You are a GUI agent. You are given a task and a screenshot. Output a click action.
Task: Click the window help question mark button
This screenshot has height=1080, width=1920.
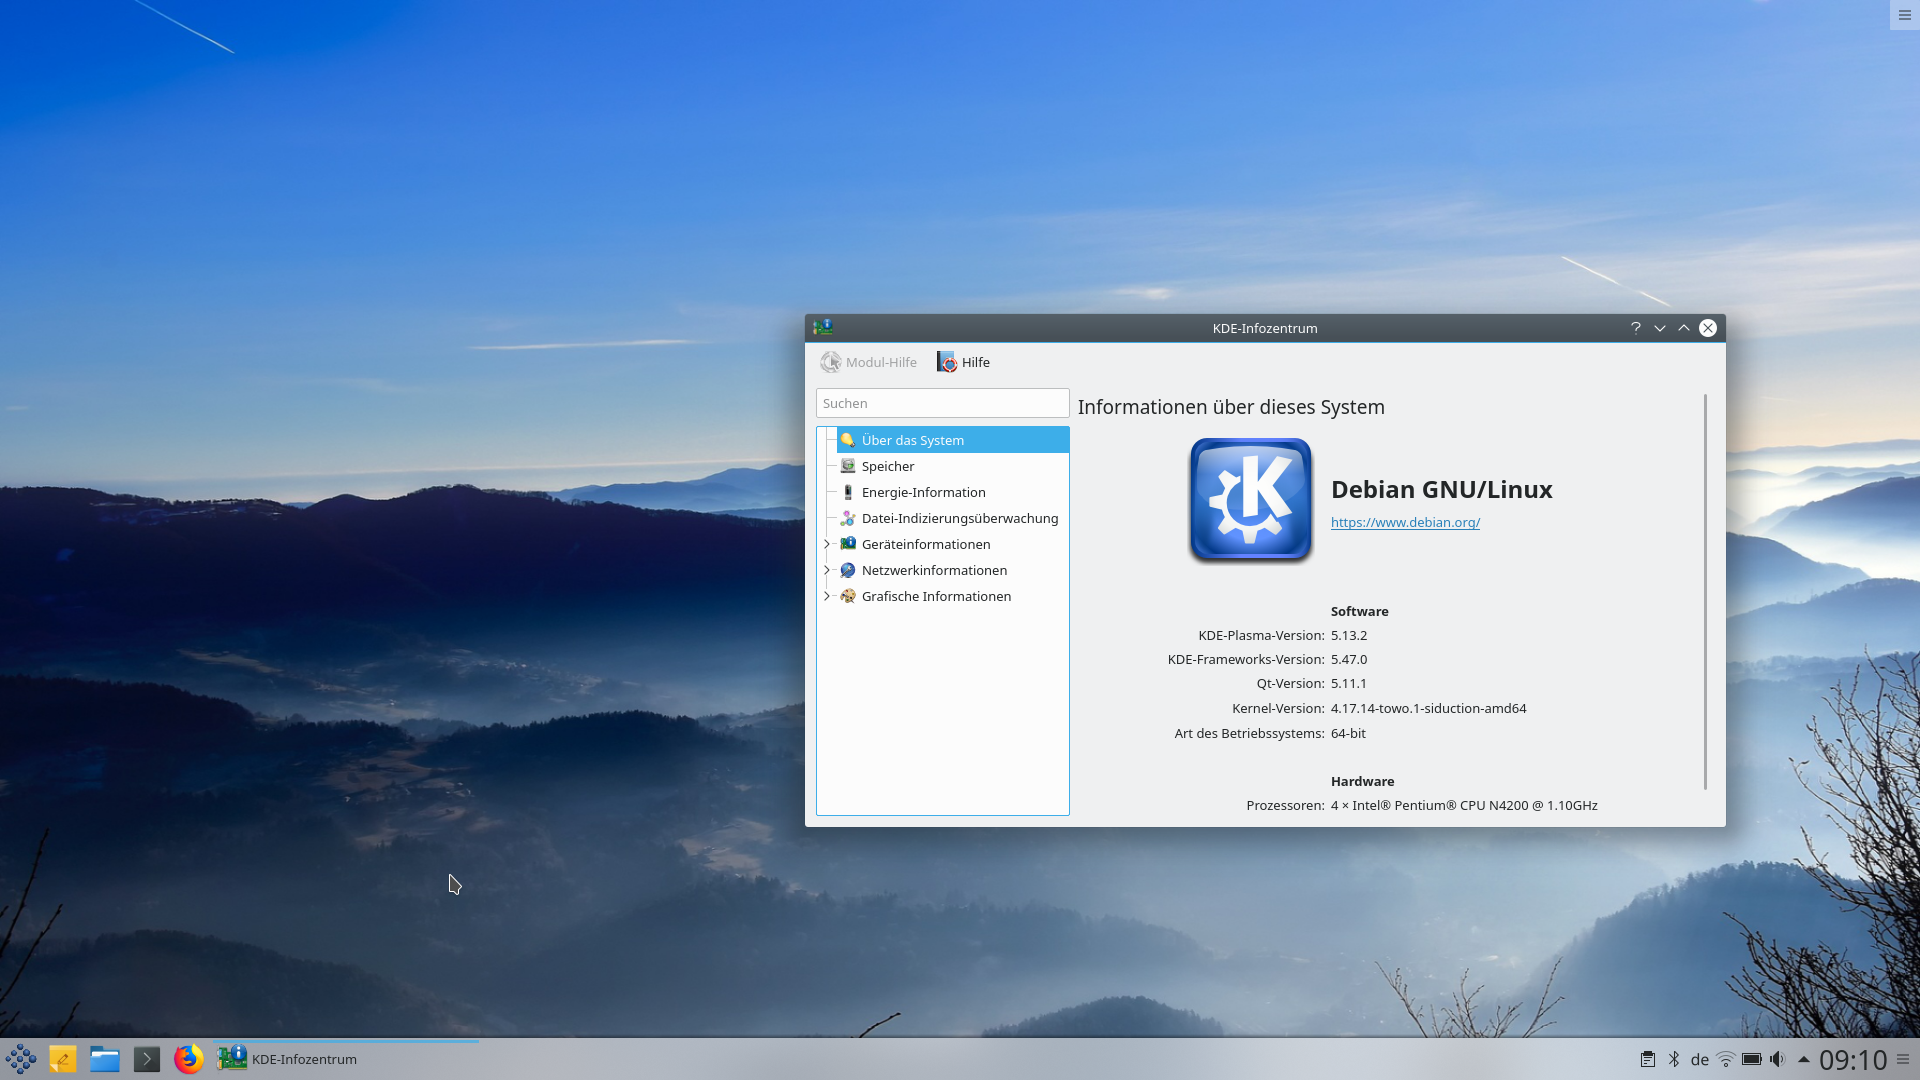point(1635,328)
